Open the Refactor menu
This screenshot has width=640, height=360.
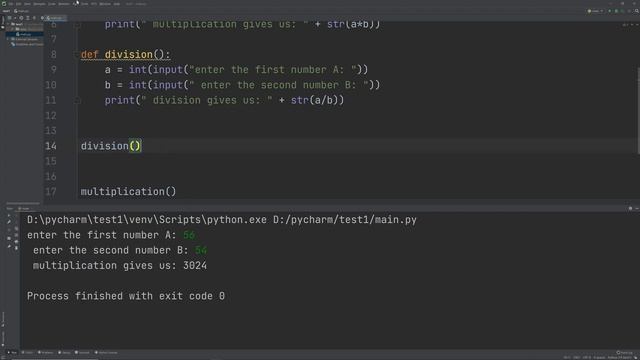64,4
